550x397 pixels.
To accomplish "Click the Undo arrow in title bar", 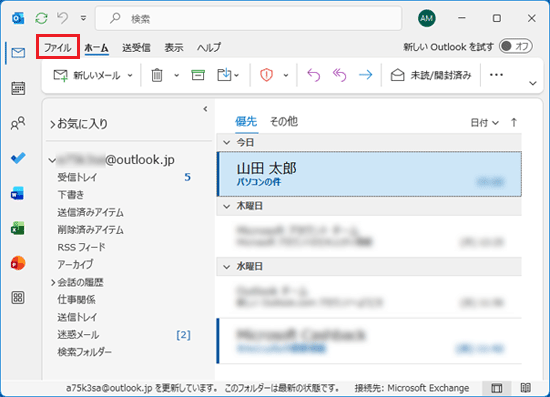I will pos(62,18).
